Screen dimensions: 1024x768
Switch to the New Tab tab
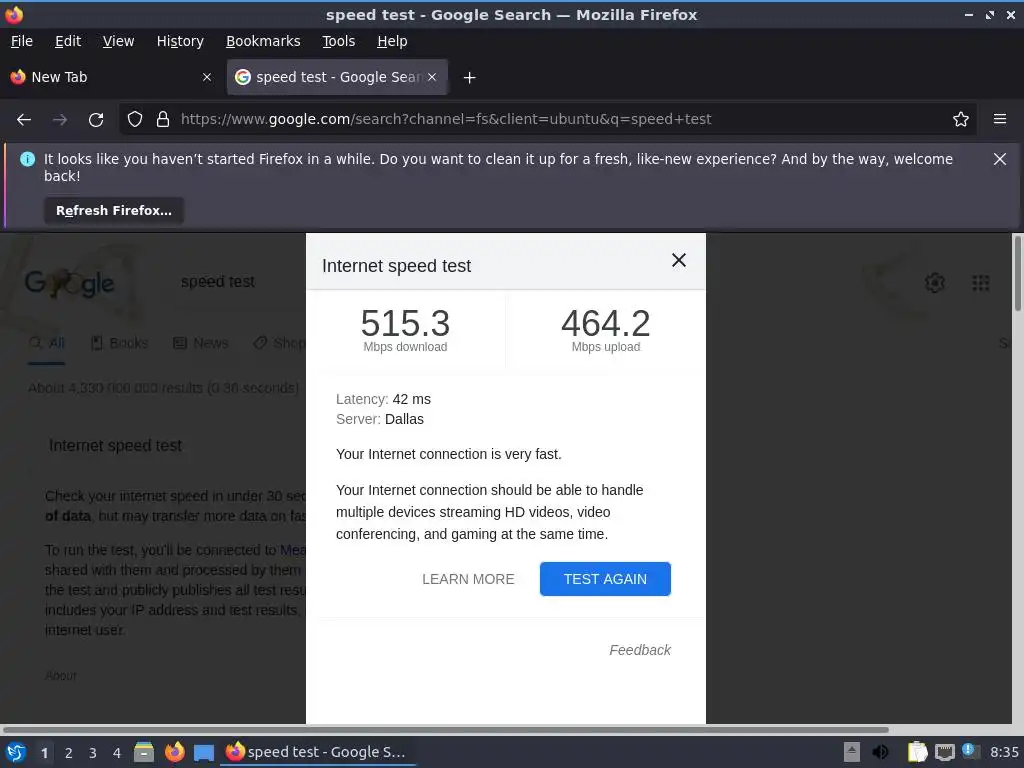pyautogui.click(x=111, y=77)
